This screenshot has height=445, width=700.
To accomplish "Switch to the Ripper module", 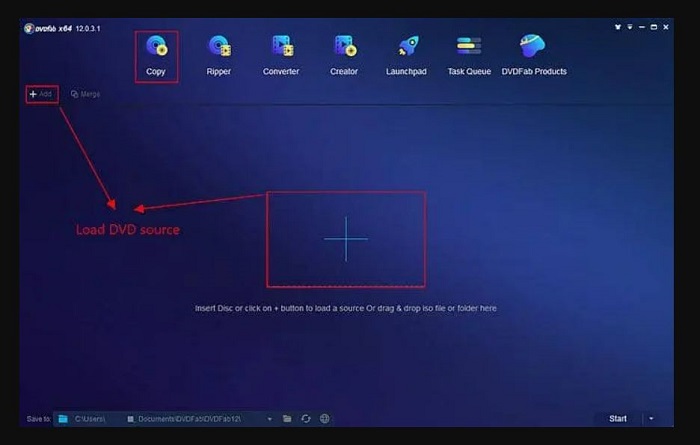I will pyautogui.click(x=219, y=56).
